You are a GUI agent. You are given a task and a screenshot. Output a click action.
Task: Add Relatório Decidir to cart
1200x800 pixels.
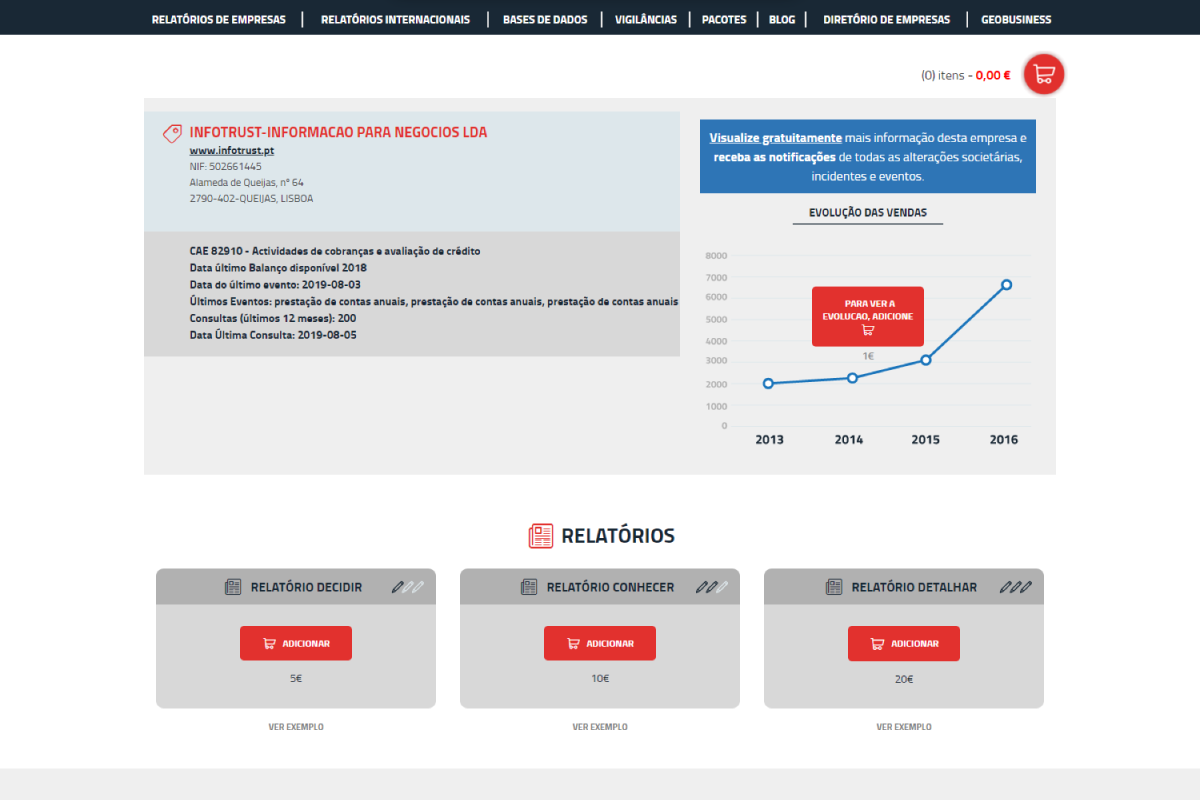(x=296, y=643)
